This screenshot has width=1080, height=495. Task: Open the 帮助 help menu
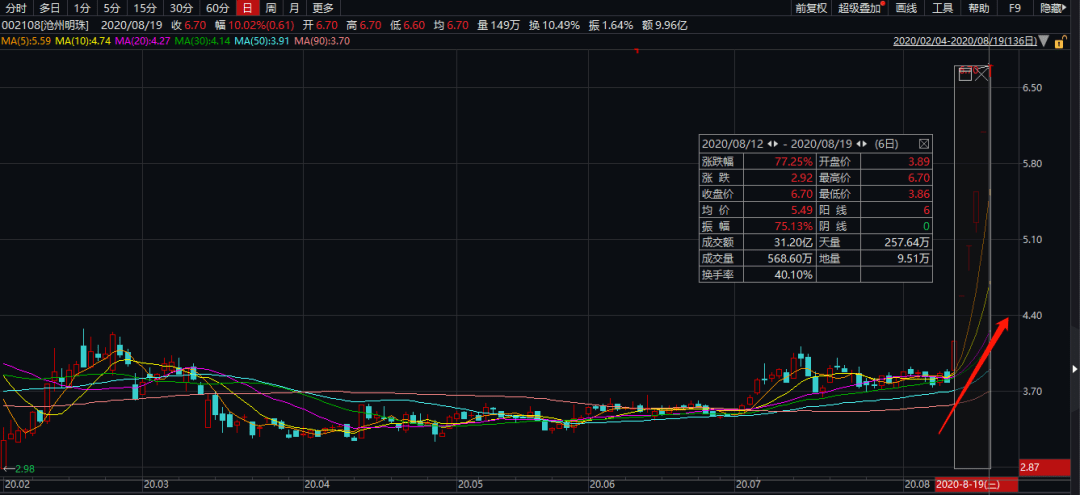978,8
